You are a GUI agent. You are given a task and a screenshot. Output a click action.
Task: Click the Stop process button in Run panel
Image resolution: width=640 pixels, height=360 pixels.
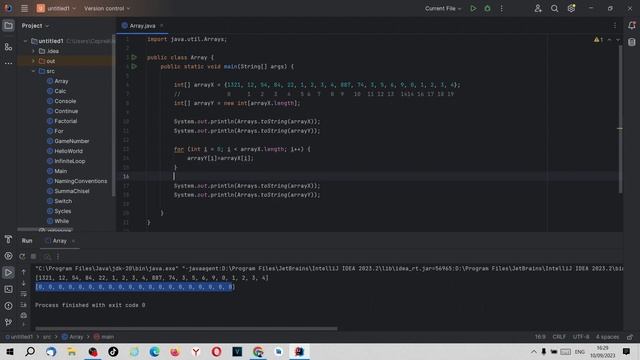[x=33, y=256]
